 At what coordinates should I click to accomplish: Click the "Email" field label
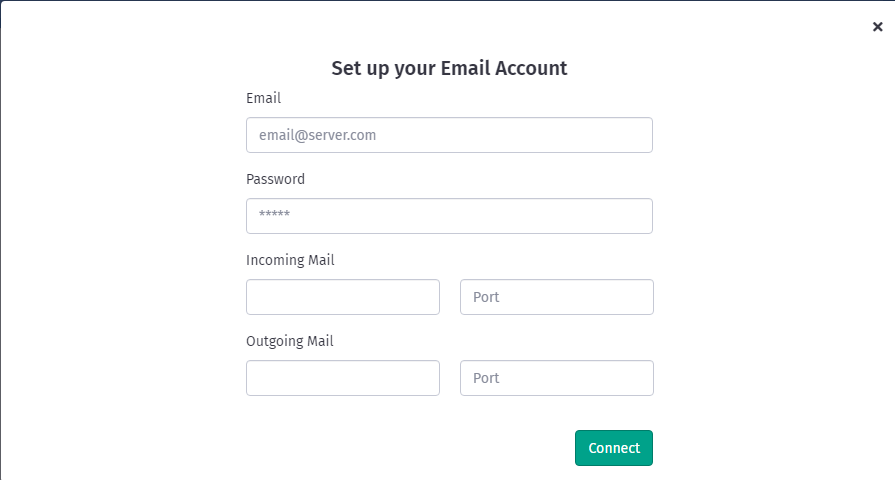click(263, 98)
